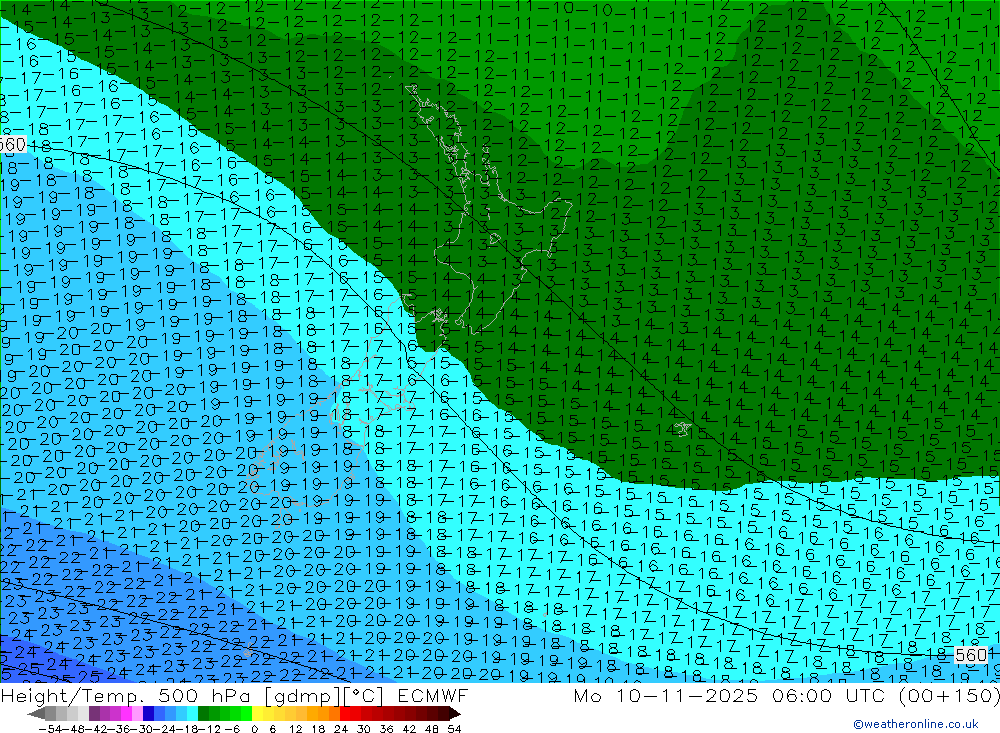Select the 560 contour label on left edge
This screenshot has width=1000, height=733.
click(12, 145)
